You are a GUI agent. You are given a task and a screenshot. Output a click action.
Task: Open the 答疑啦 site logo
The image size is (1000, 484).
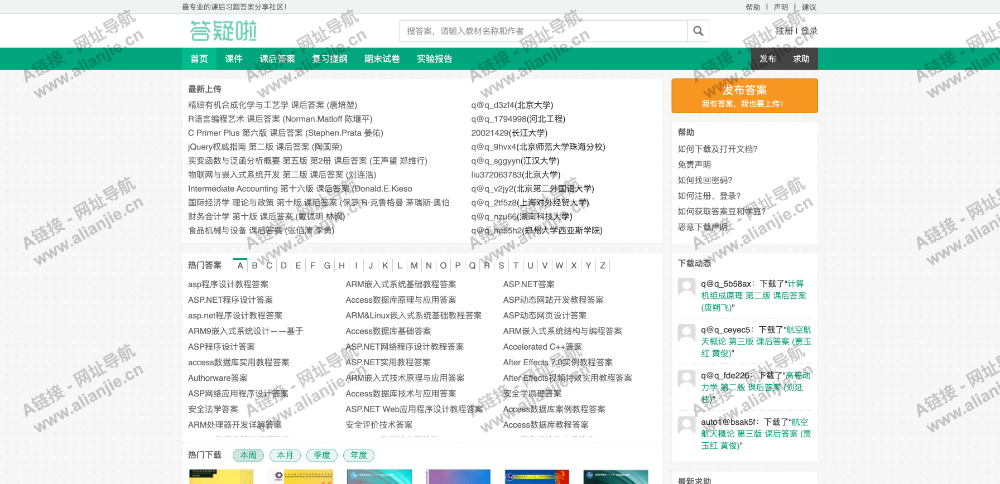point(223,31)
